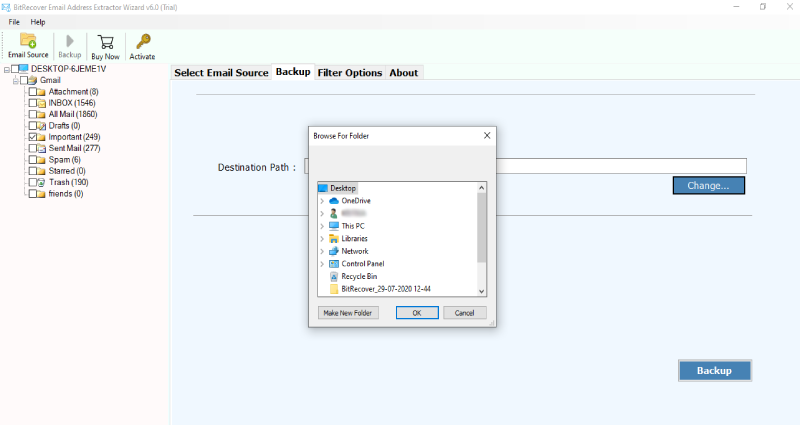Open the Email Source toolbar icon
The image size is (800, 425).
(28, 40)
